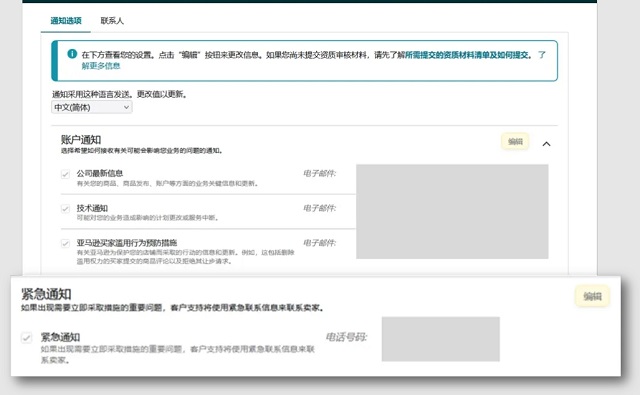Click the 电话号码 field label
Viewport: 640px width, 395px height.
pos(346,337)
